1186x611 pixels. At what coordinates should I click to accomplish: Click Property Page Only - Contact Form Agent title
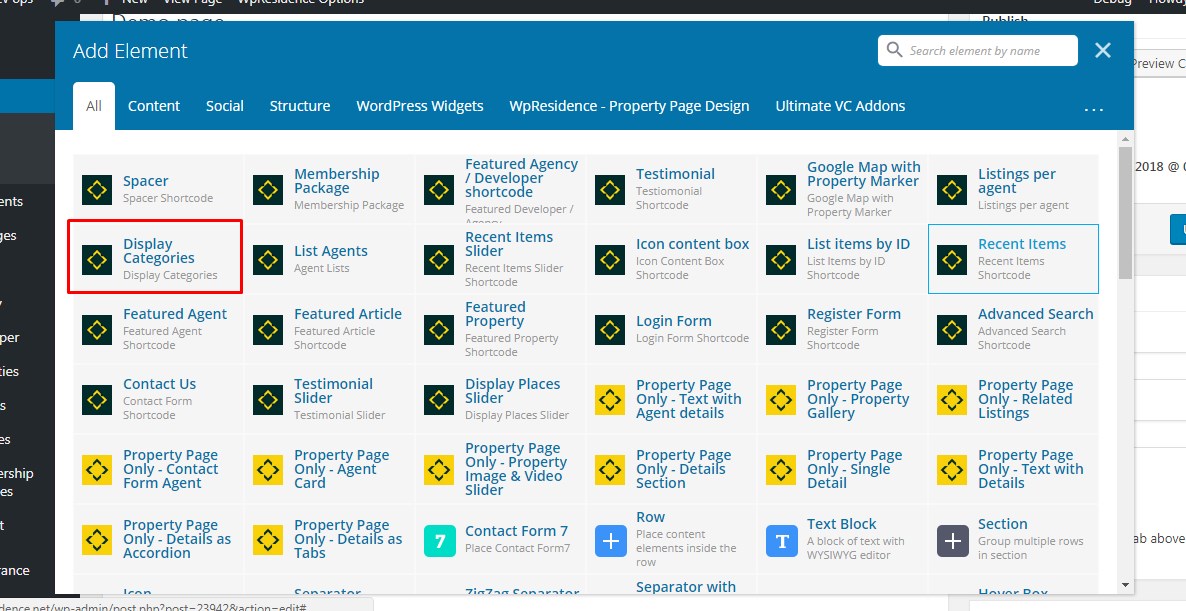[170, 469]
